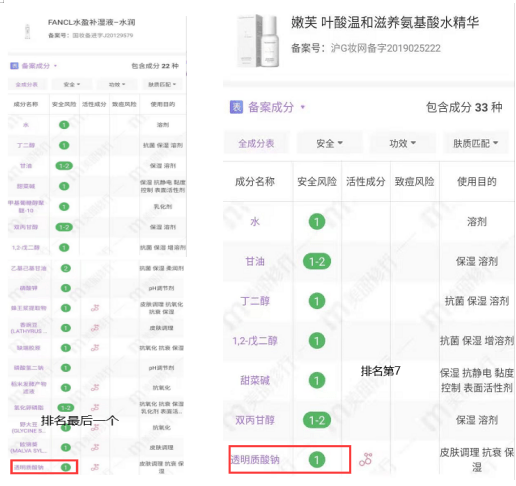Viewport: 516px width, 486px height.
Task: Open 双丙甘醇 ingredient link in 嫩芙 panel
Action: coord(255,420)
